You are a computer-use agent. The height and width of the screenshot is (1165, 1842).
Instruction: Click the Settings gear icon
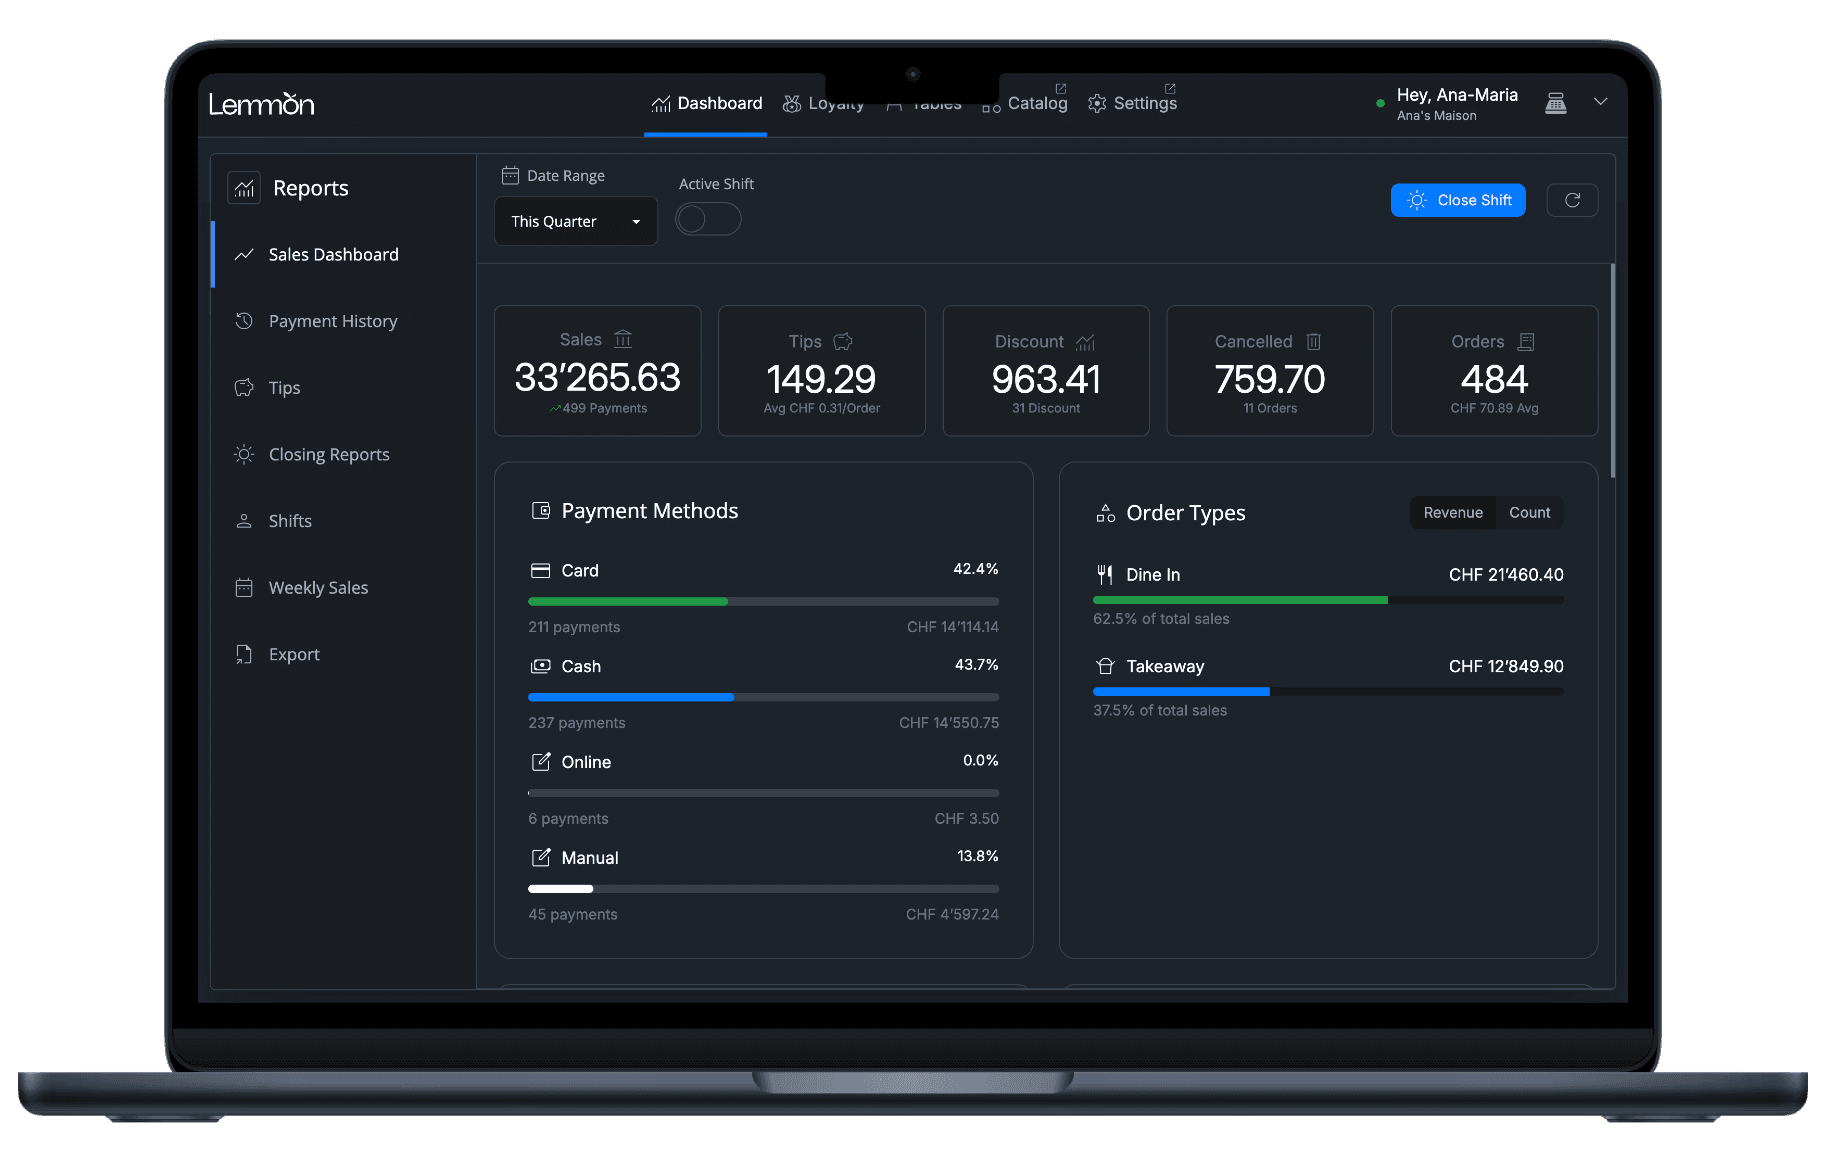tap(1097, 104)
